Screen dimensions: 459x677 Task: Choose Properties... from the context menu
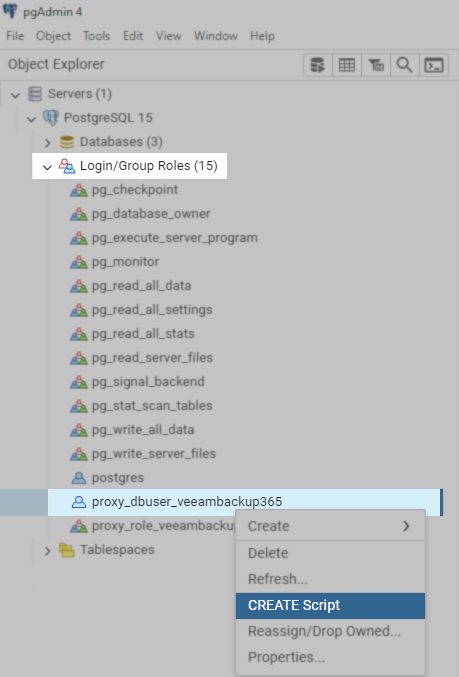(330, 657)
